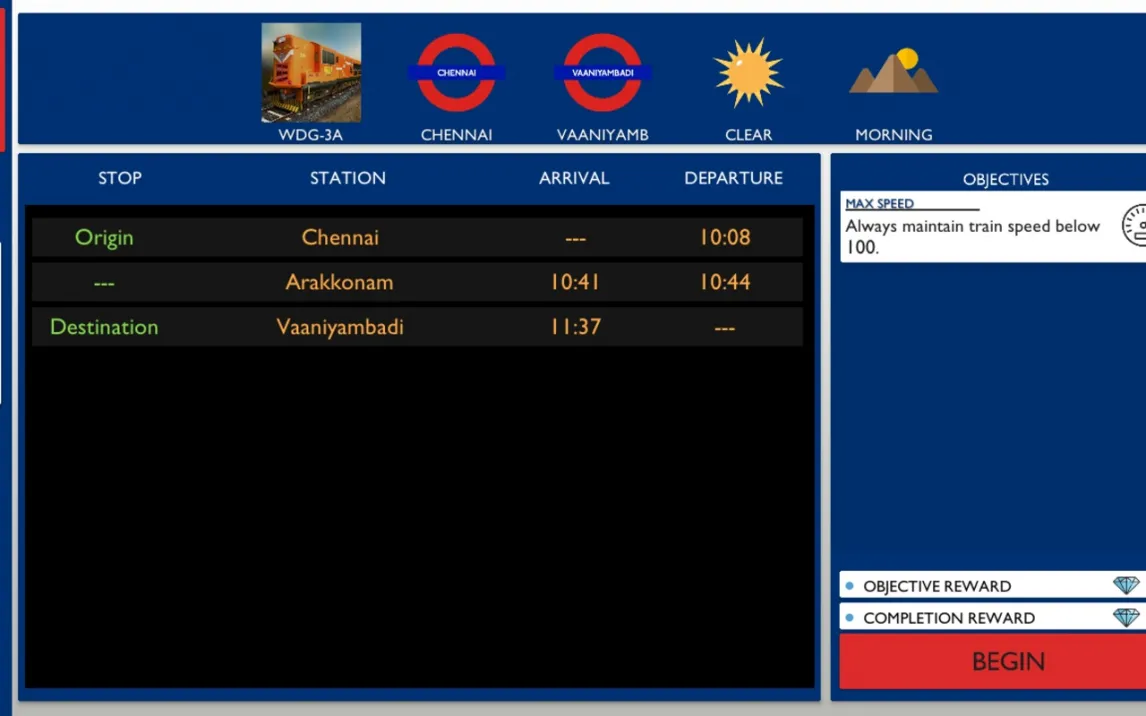Select the Chennai origin station roundel icon
This screenshot has width=1146, height=716.
pyautogui.click(x=456, y=73)
